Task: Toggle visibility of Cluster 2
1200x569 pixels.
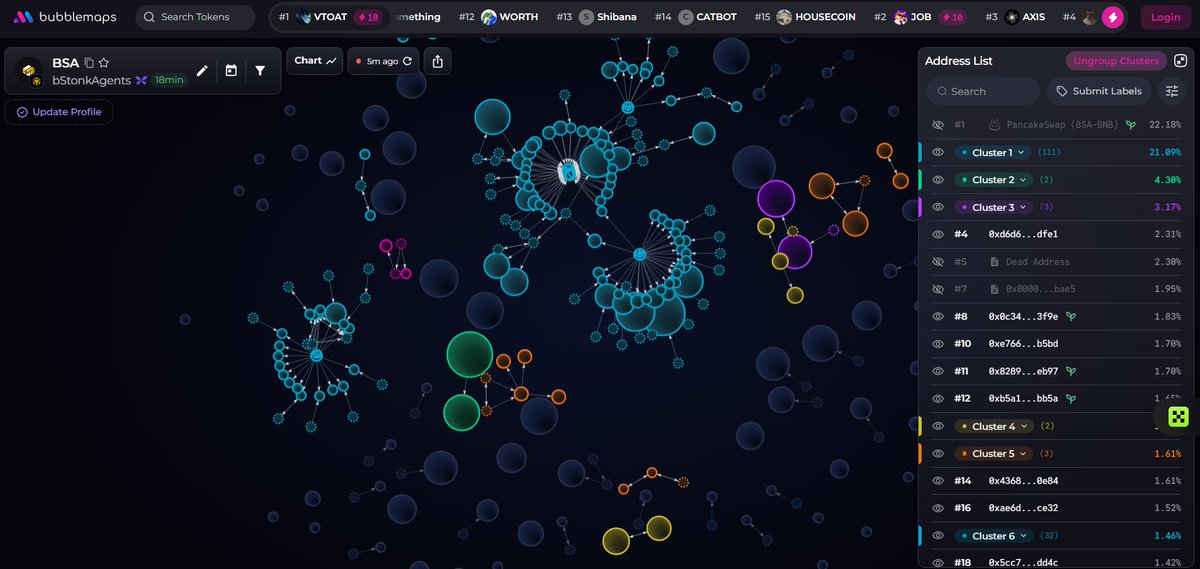Action: 938,180
